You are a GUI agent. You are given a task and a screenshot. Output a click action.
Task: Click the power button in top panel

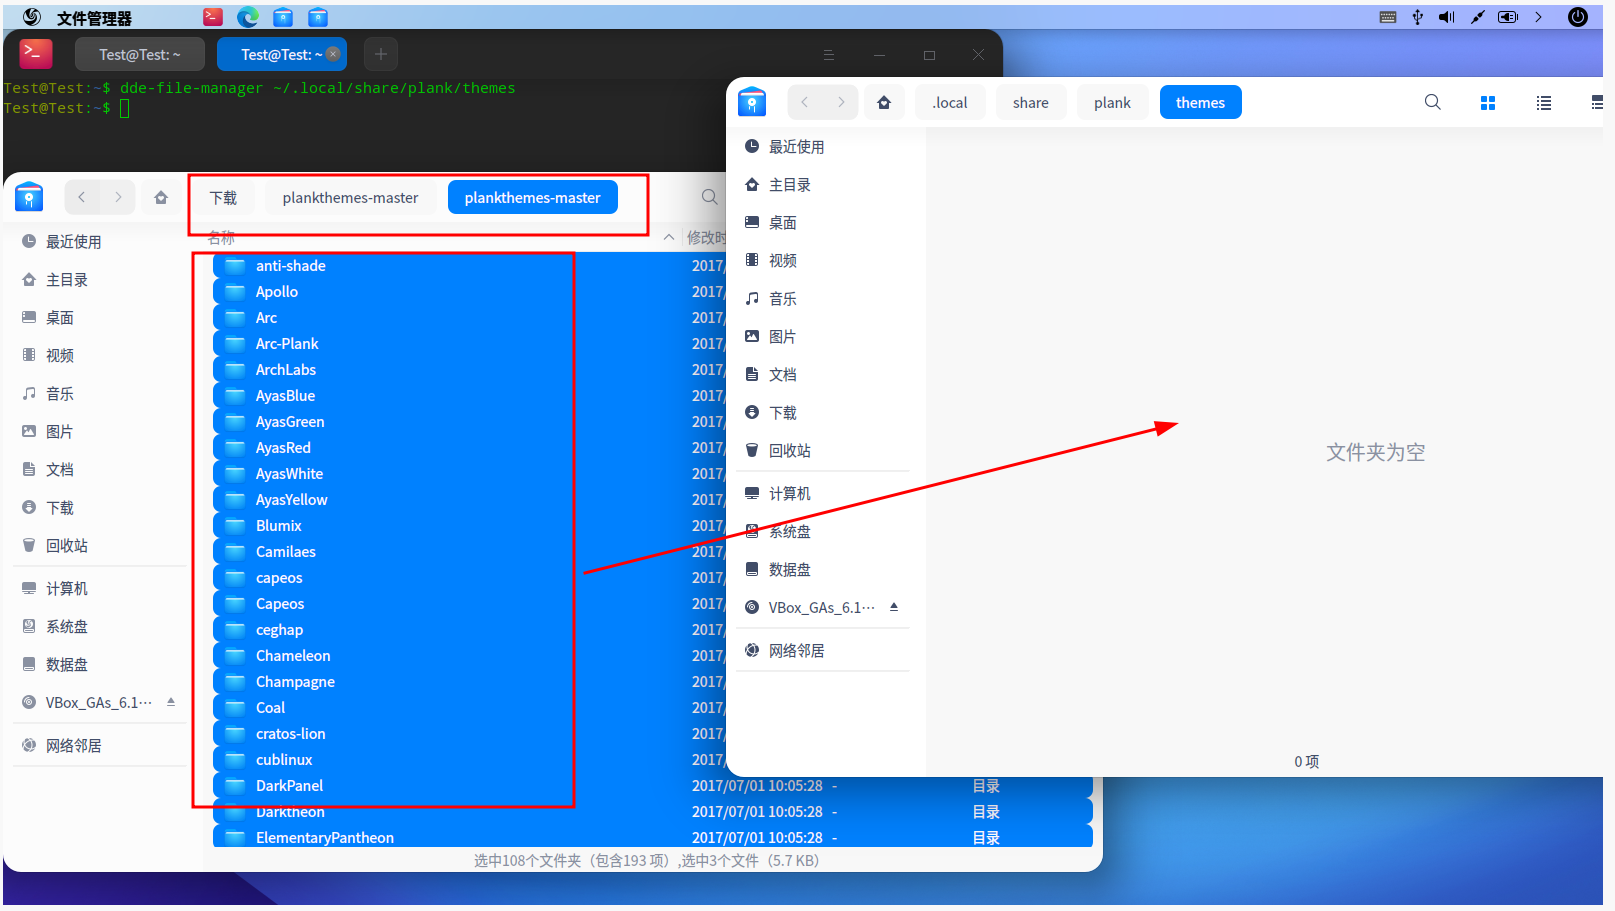click(1578, 17)
